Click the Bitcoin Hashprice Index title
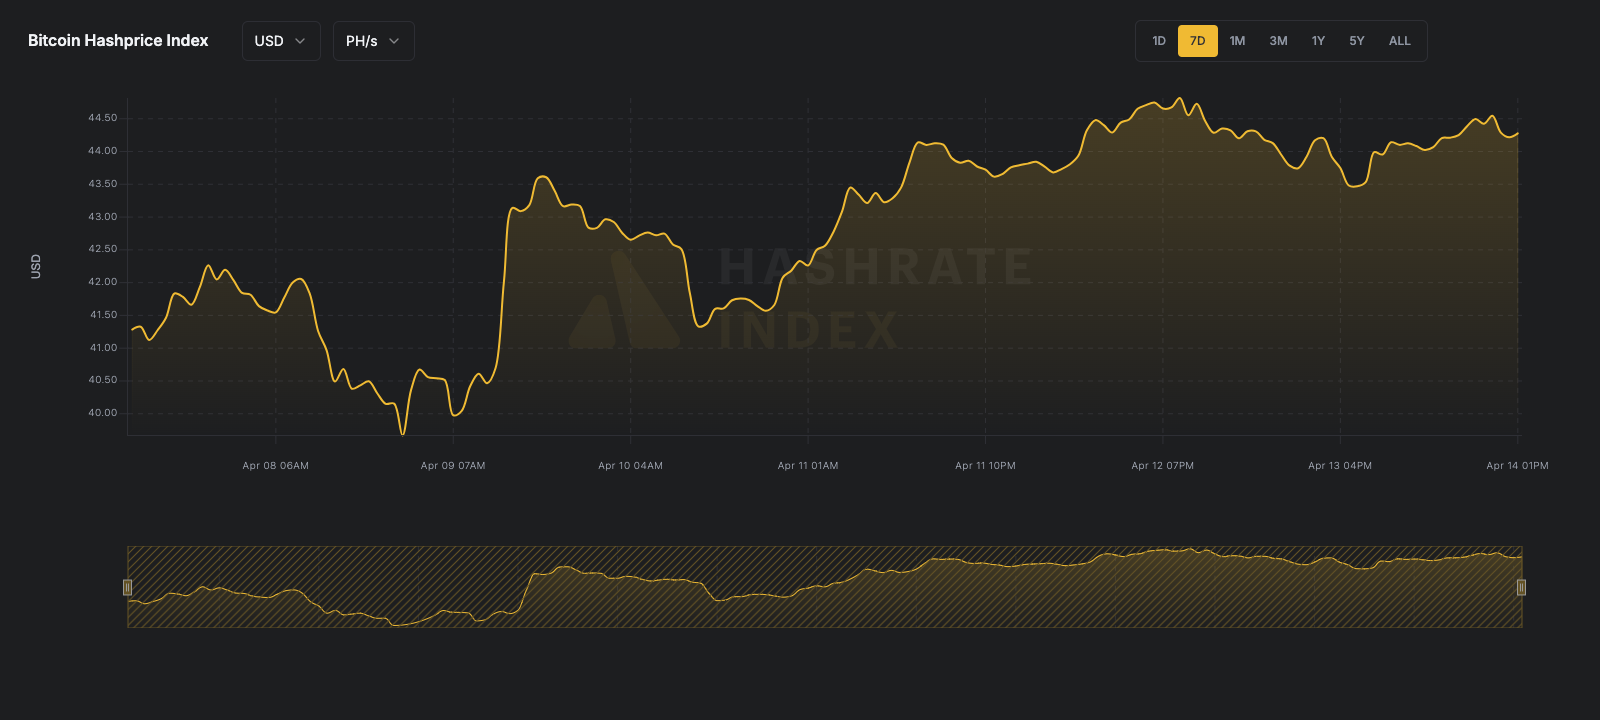Viewport: 1600px width, 720px height. coord(118,41)
